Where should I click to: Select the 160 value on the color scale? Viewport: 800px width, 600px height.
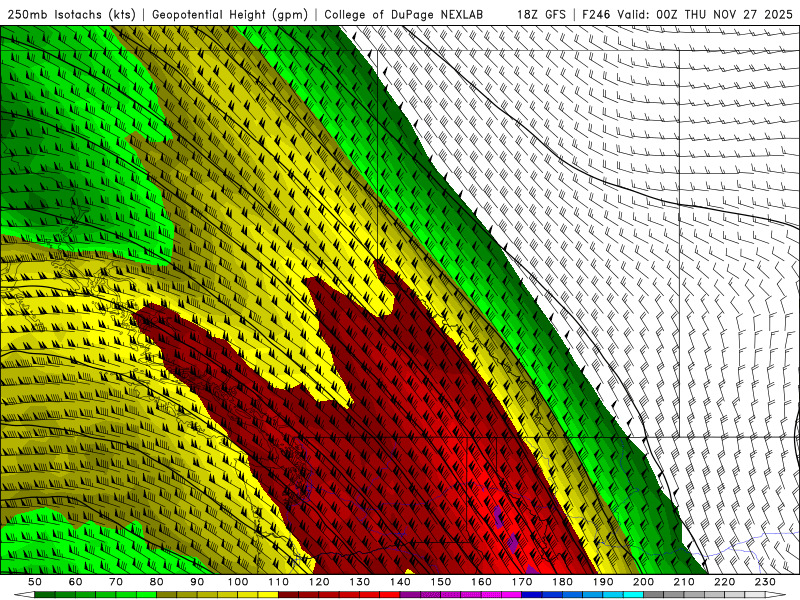[x=481, y=582]
